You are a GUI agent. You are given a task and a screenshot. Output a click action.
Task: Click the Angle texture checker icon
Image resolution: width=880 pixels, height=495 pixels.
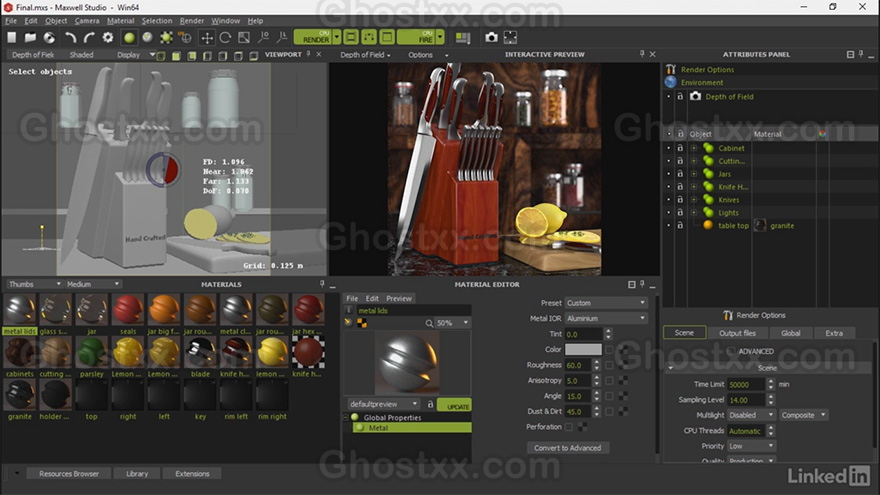[623, 396]
